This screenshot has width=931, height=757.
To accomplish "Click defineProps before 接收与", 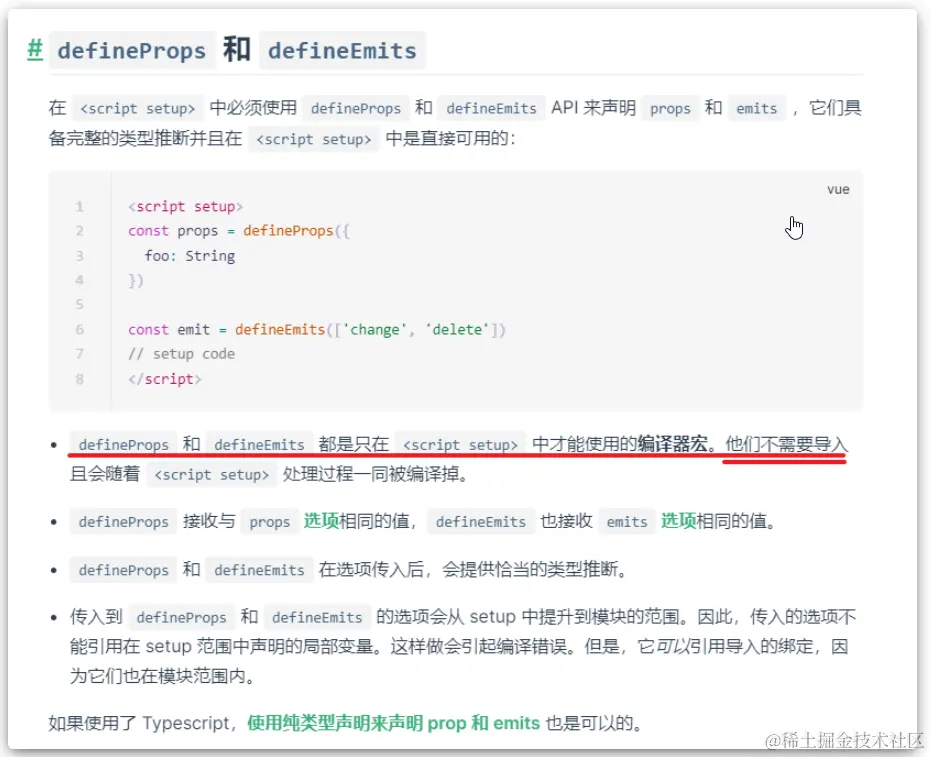I will (124, 522).
